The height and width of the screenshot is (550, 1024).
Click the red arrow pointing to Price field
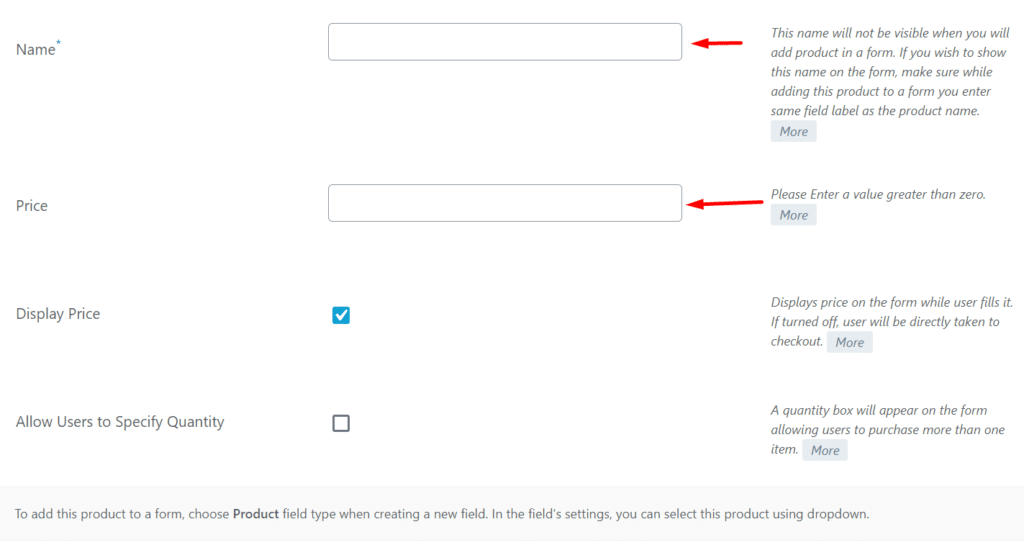727,204
